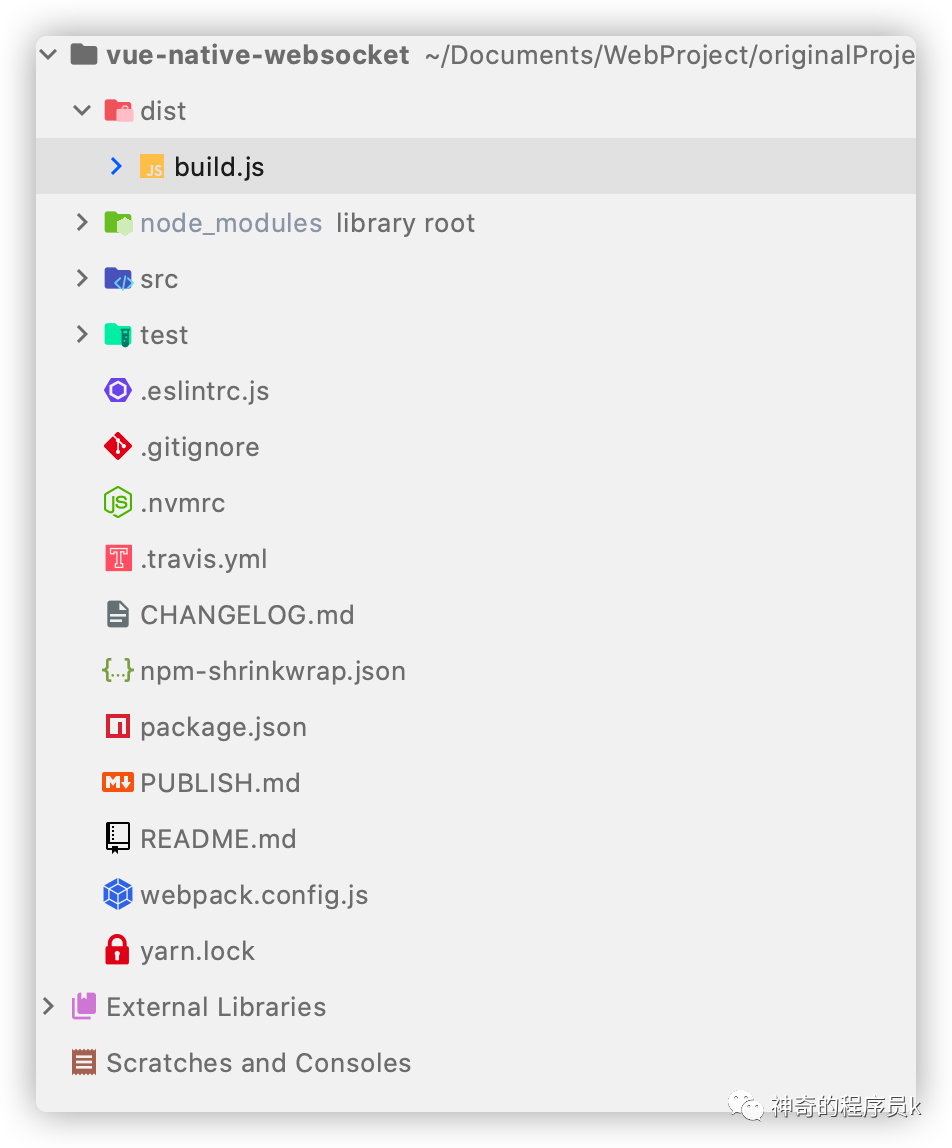The width and height of the screenshot is (952, 1148).
Task: Click the webpack cube icon
Action: click(118, 895)
